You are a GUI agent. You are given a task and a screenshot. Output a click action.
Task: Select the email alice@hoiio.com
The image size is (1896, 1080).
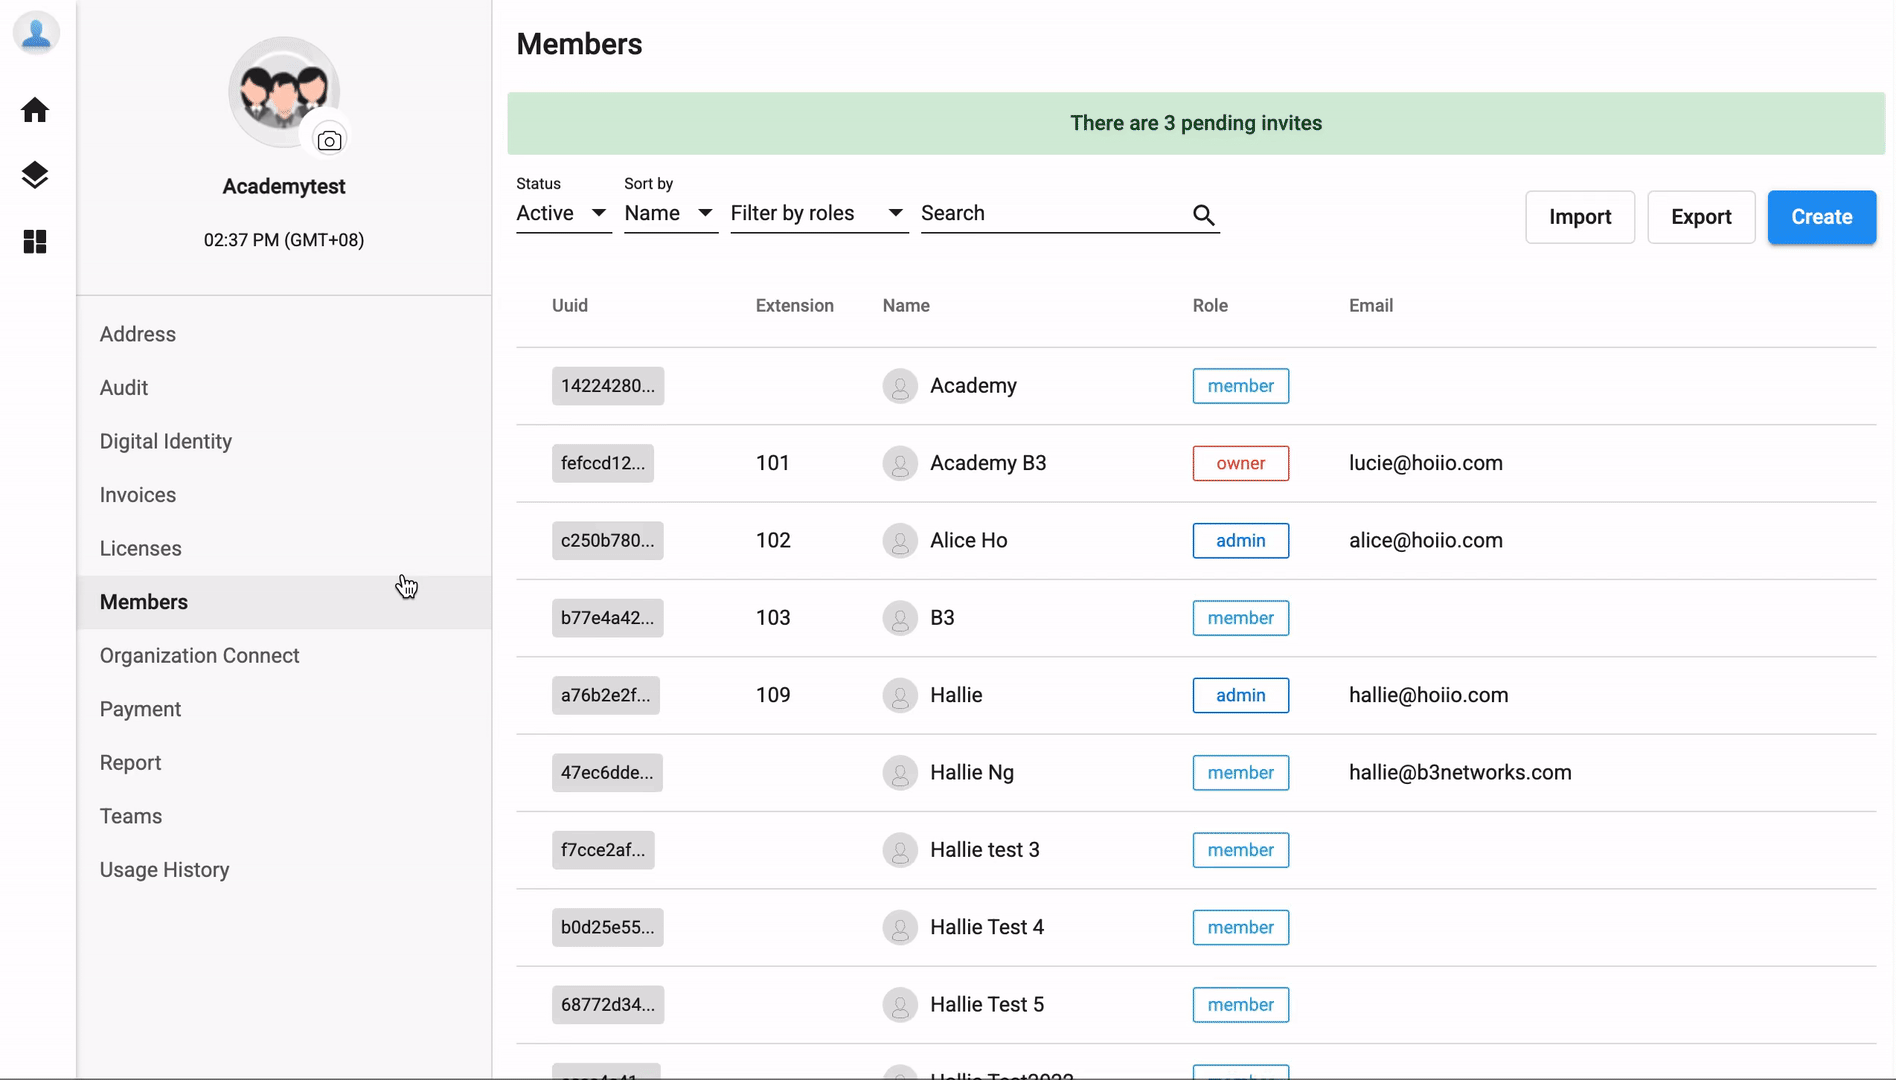1426,541
